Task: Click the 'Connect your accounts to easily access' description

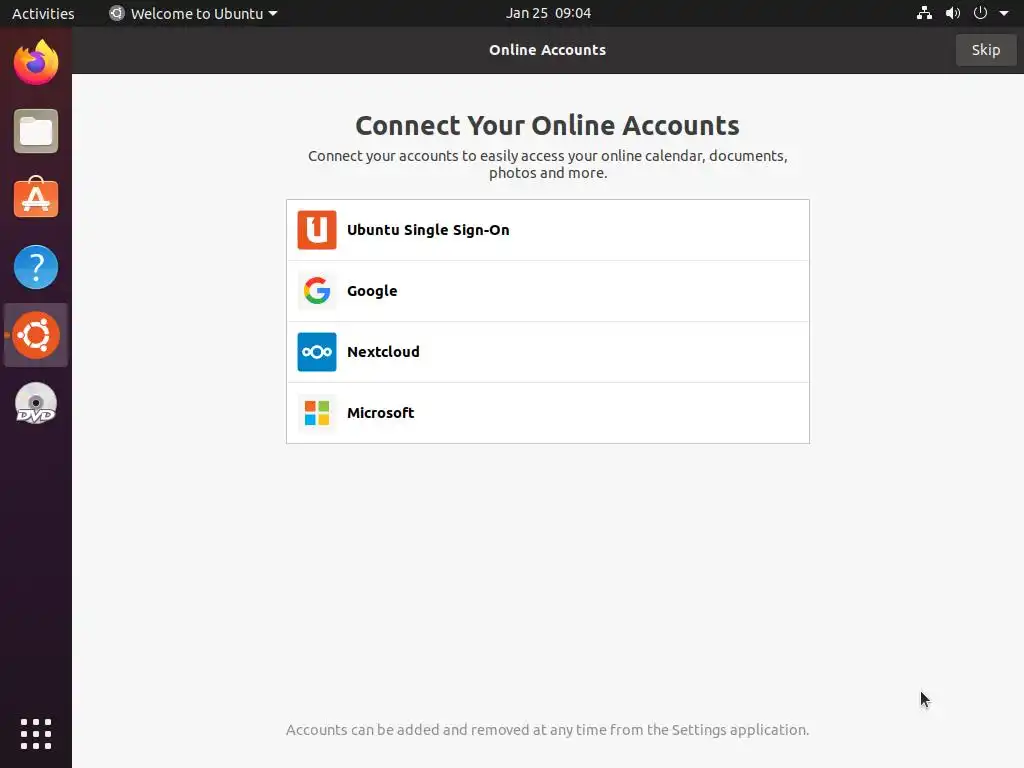Action: pyautogui.click(x=547, y=164)
